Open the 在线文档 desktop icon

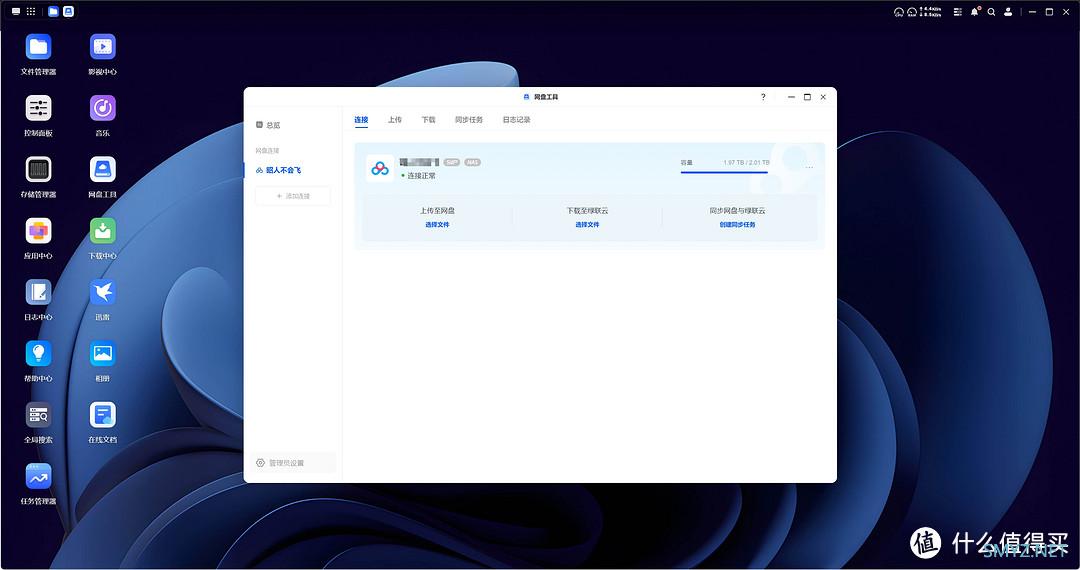103,414
